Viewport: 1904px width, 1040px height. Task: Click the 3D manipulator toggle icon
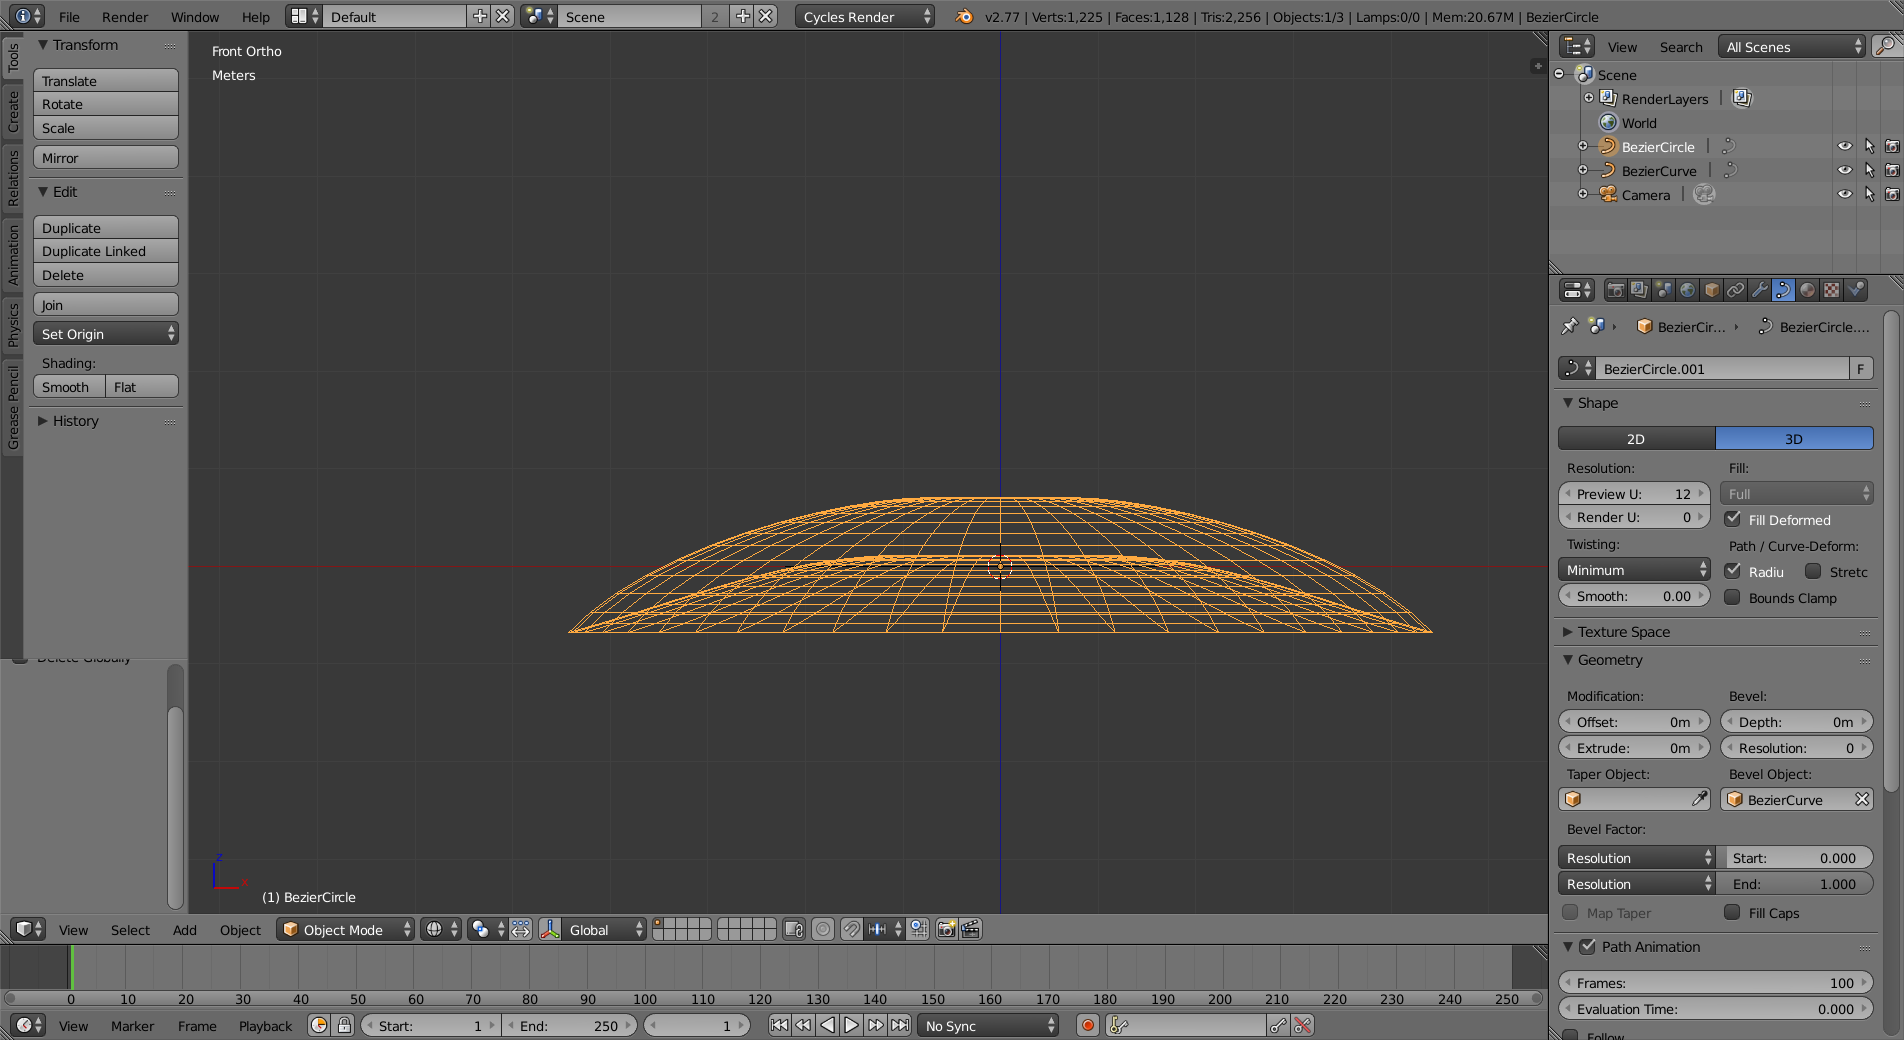550,929
